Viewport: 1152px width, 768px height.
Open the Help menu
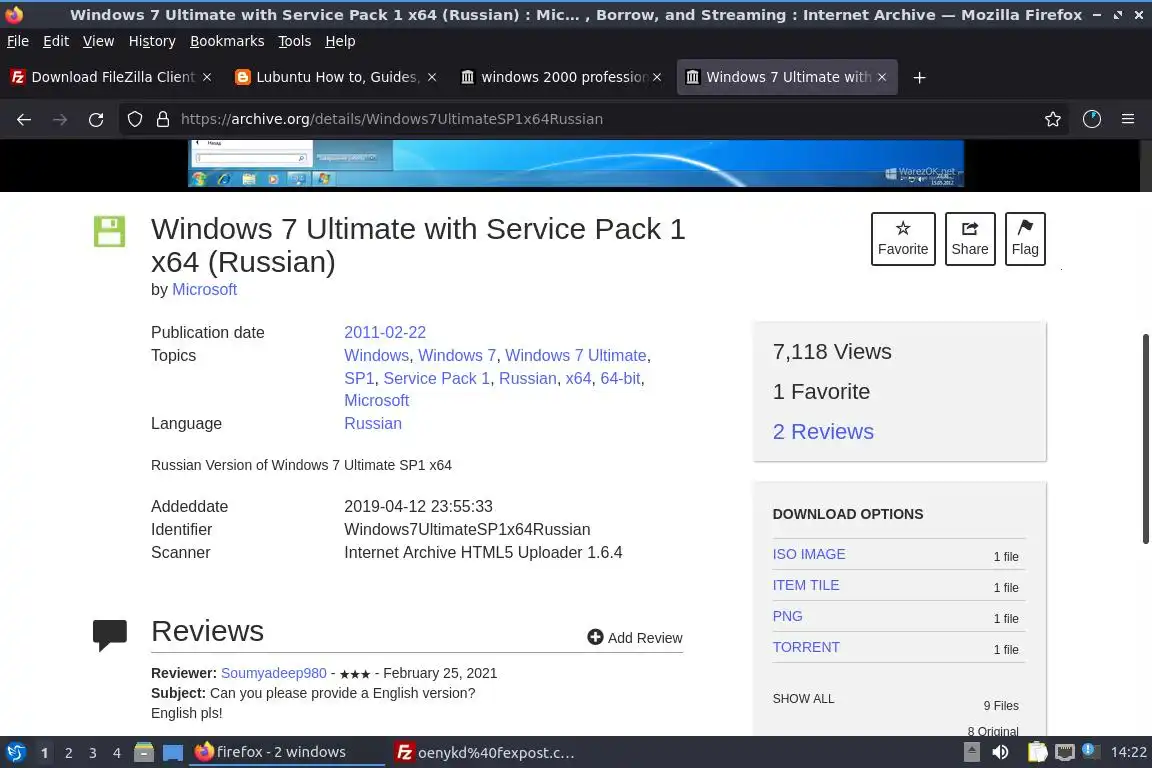click(x=340, y=41)
